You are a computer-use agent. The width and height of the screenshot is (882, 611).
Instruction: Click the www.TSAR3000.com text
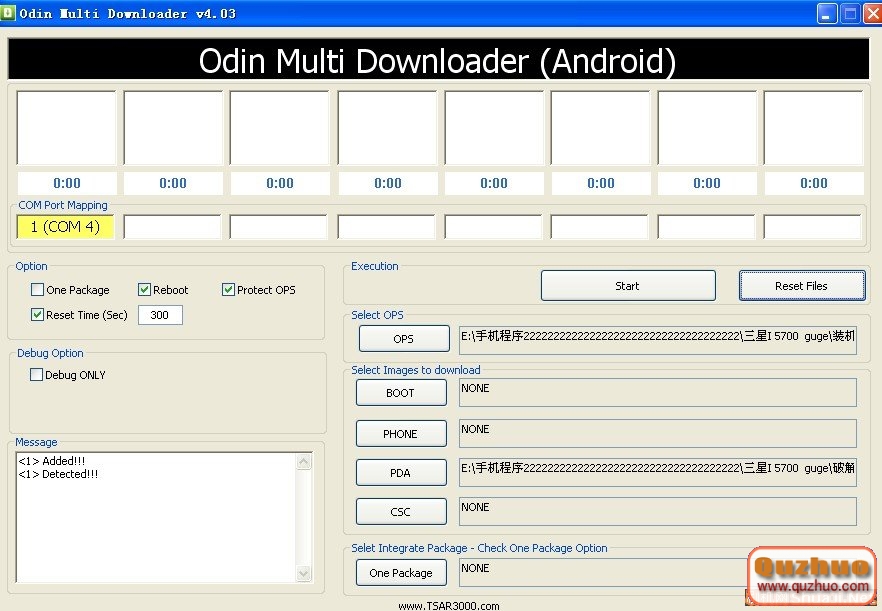click(449, 606)
